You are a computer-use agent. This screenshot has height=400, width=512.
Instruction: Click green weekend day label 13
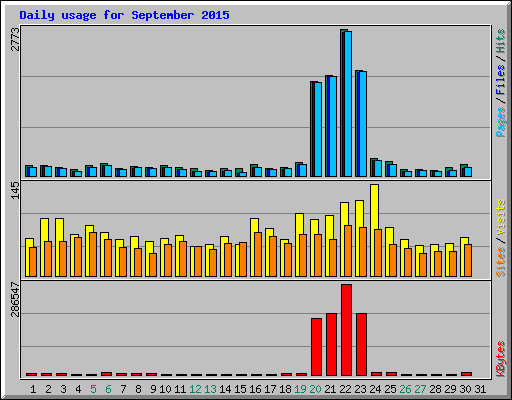(x=210, y=389)
